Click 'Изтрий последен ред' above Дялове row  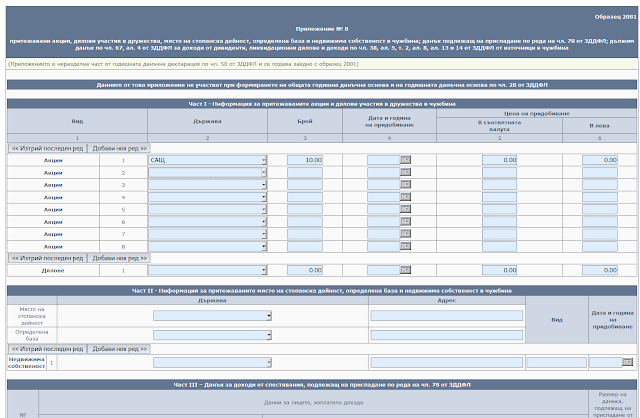(x=47, y=258)
